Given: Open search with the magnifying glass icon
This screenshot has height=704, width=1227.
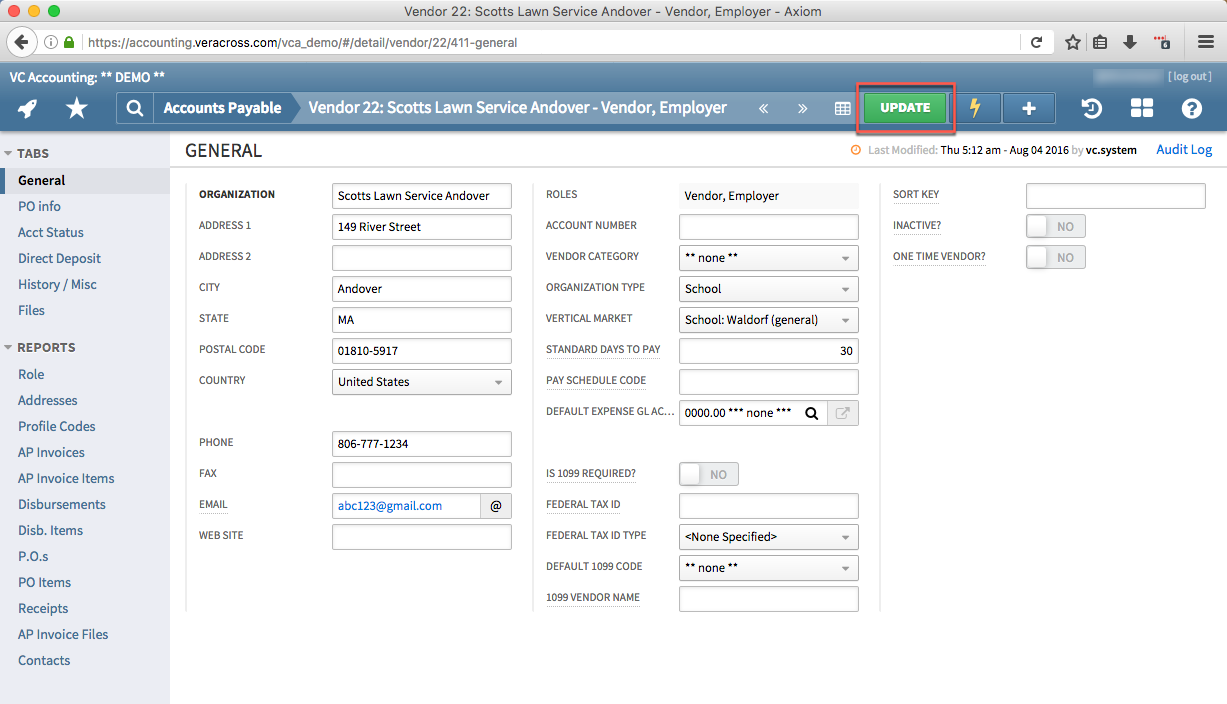Looking at the screenshot, I should (x=134, y=108).
